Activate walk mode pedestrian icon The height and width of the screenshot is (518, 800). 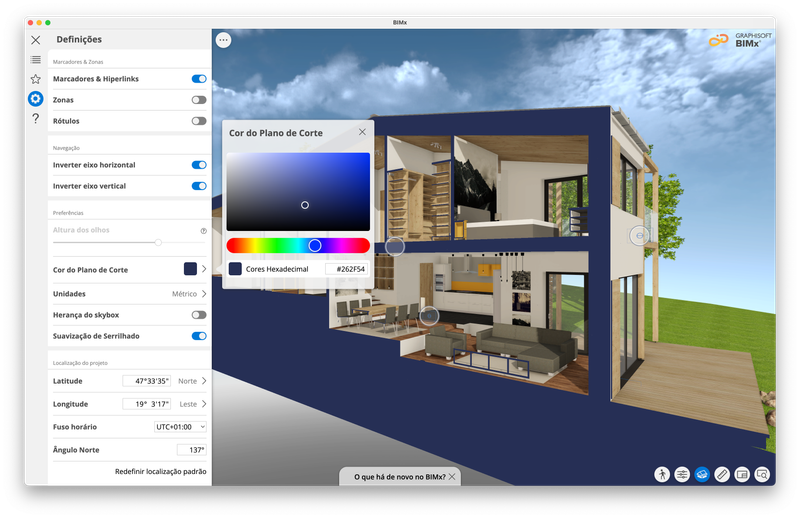662,475
